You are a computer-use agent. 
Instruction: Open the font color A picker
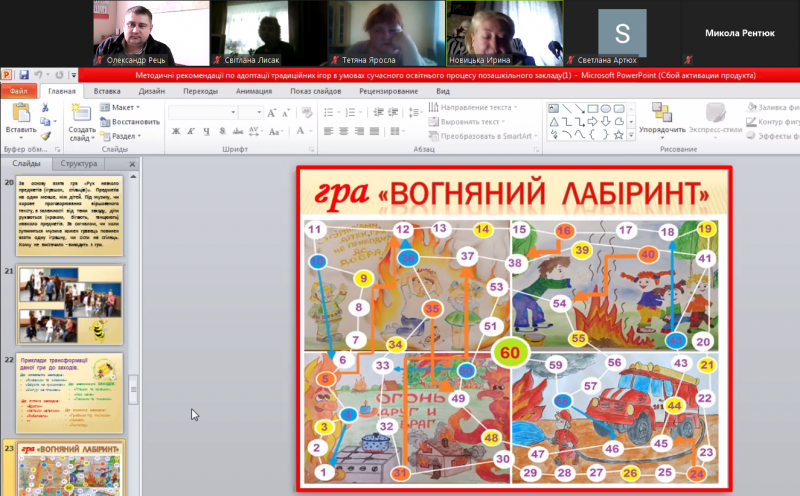coord(303,131)
